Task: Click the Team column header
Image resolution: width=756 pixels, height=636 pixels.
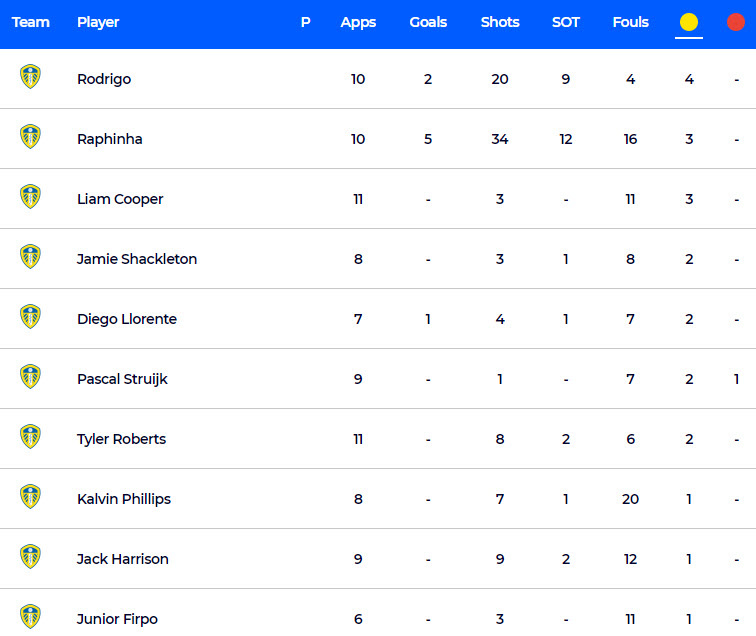Action: point(30,22)
